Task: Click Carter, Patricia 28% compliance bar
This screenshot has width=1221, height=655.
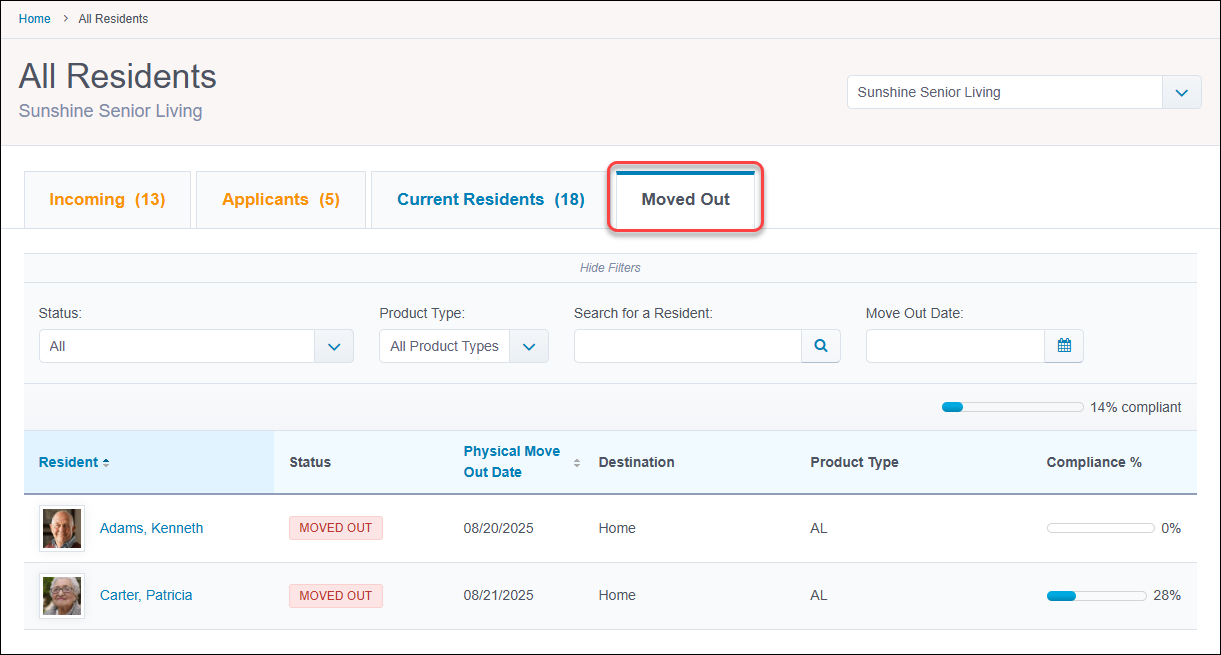Action: pos(1096,595)
